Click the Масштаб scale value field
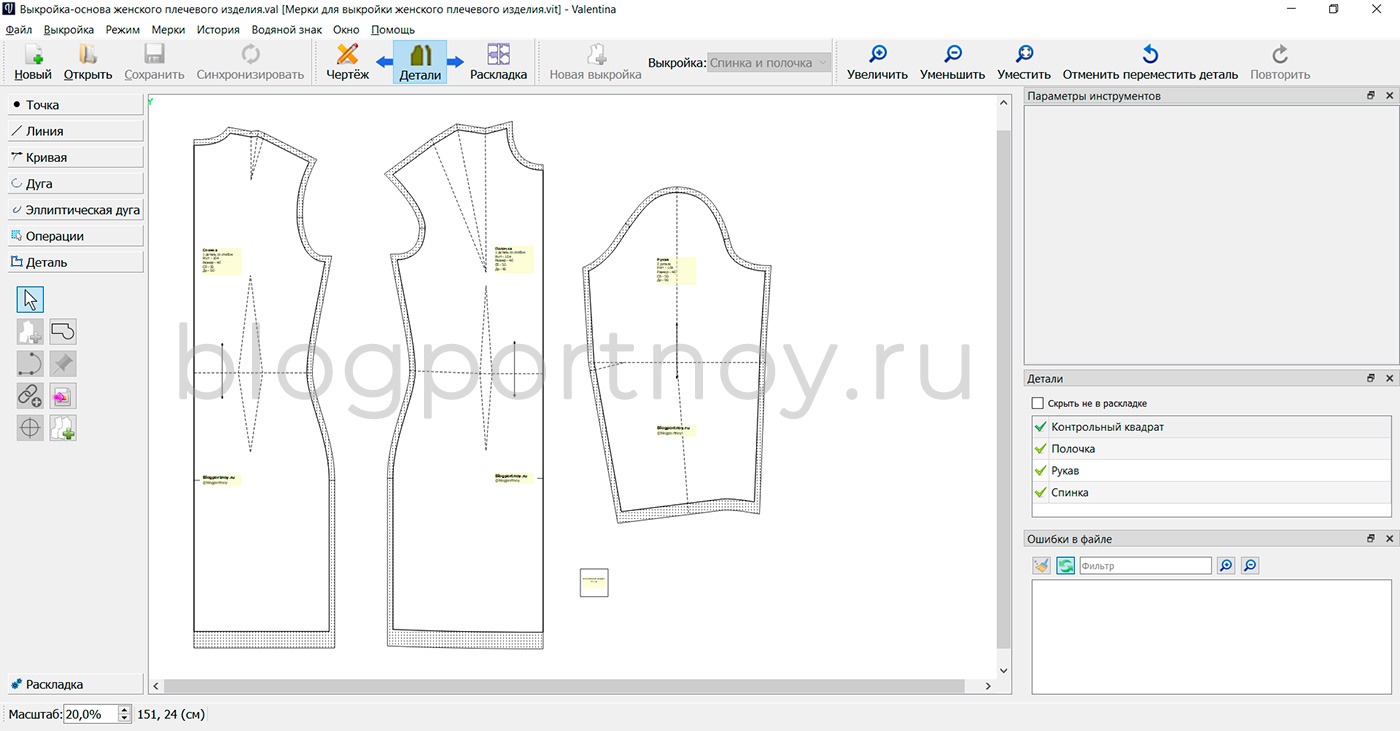The width and height of the screenshot is (1400, 731). (x=90, y=714)
